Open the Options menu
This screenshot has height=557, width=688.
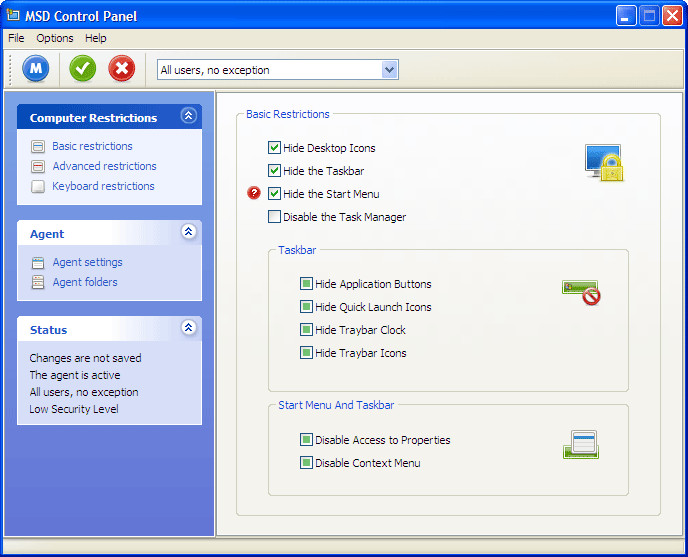[x=55, y=38]
